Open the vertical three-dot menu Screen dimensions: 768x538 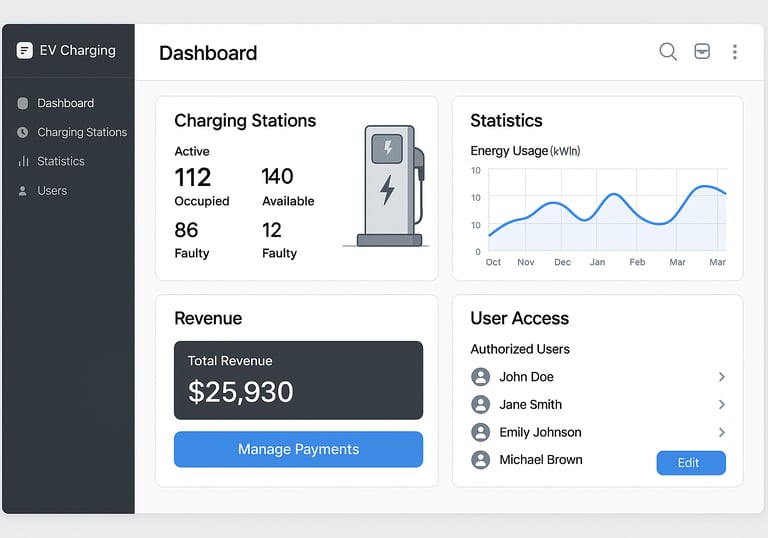coord(735,52)
